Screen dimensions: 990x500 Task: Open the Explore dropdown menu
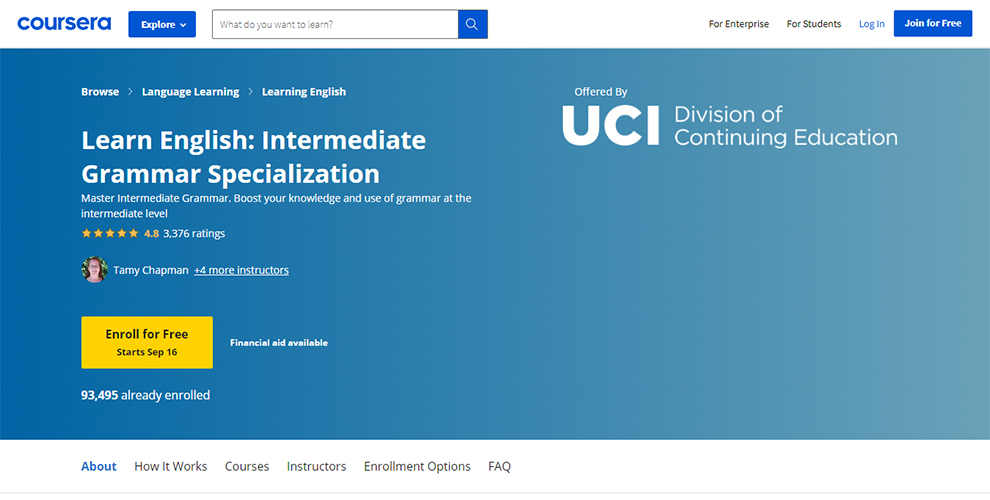pos(162,24)
